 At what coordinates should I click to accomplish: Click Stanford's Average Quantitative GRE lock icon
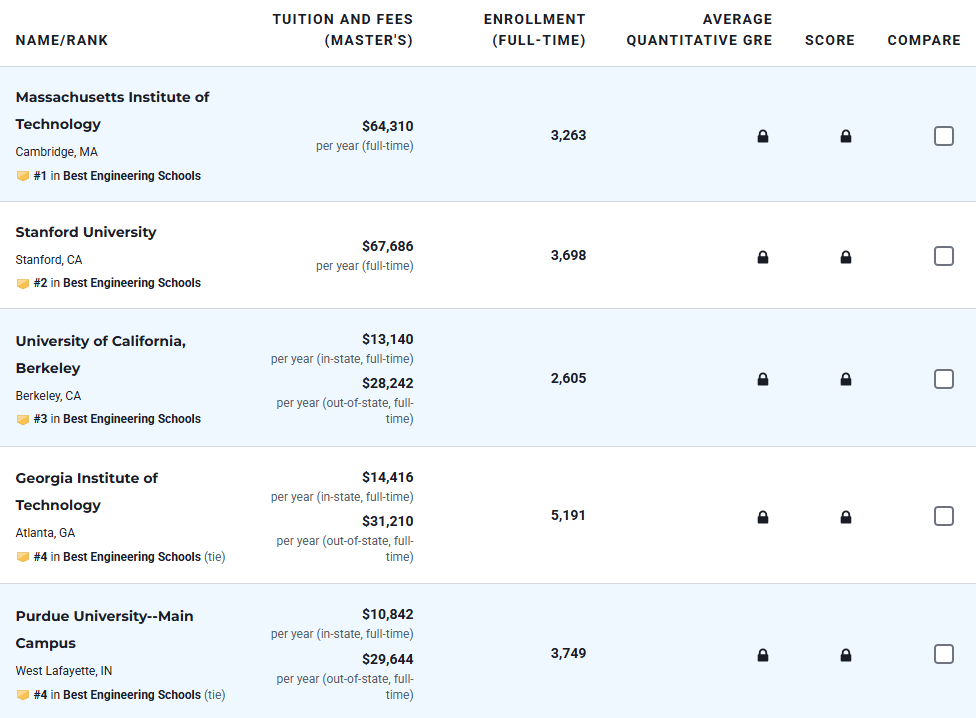[763, 257]
